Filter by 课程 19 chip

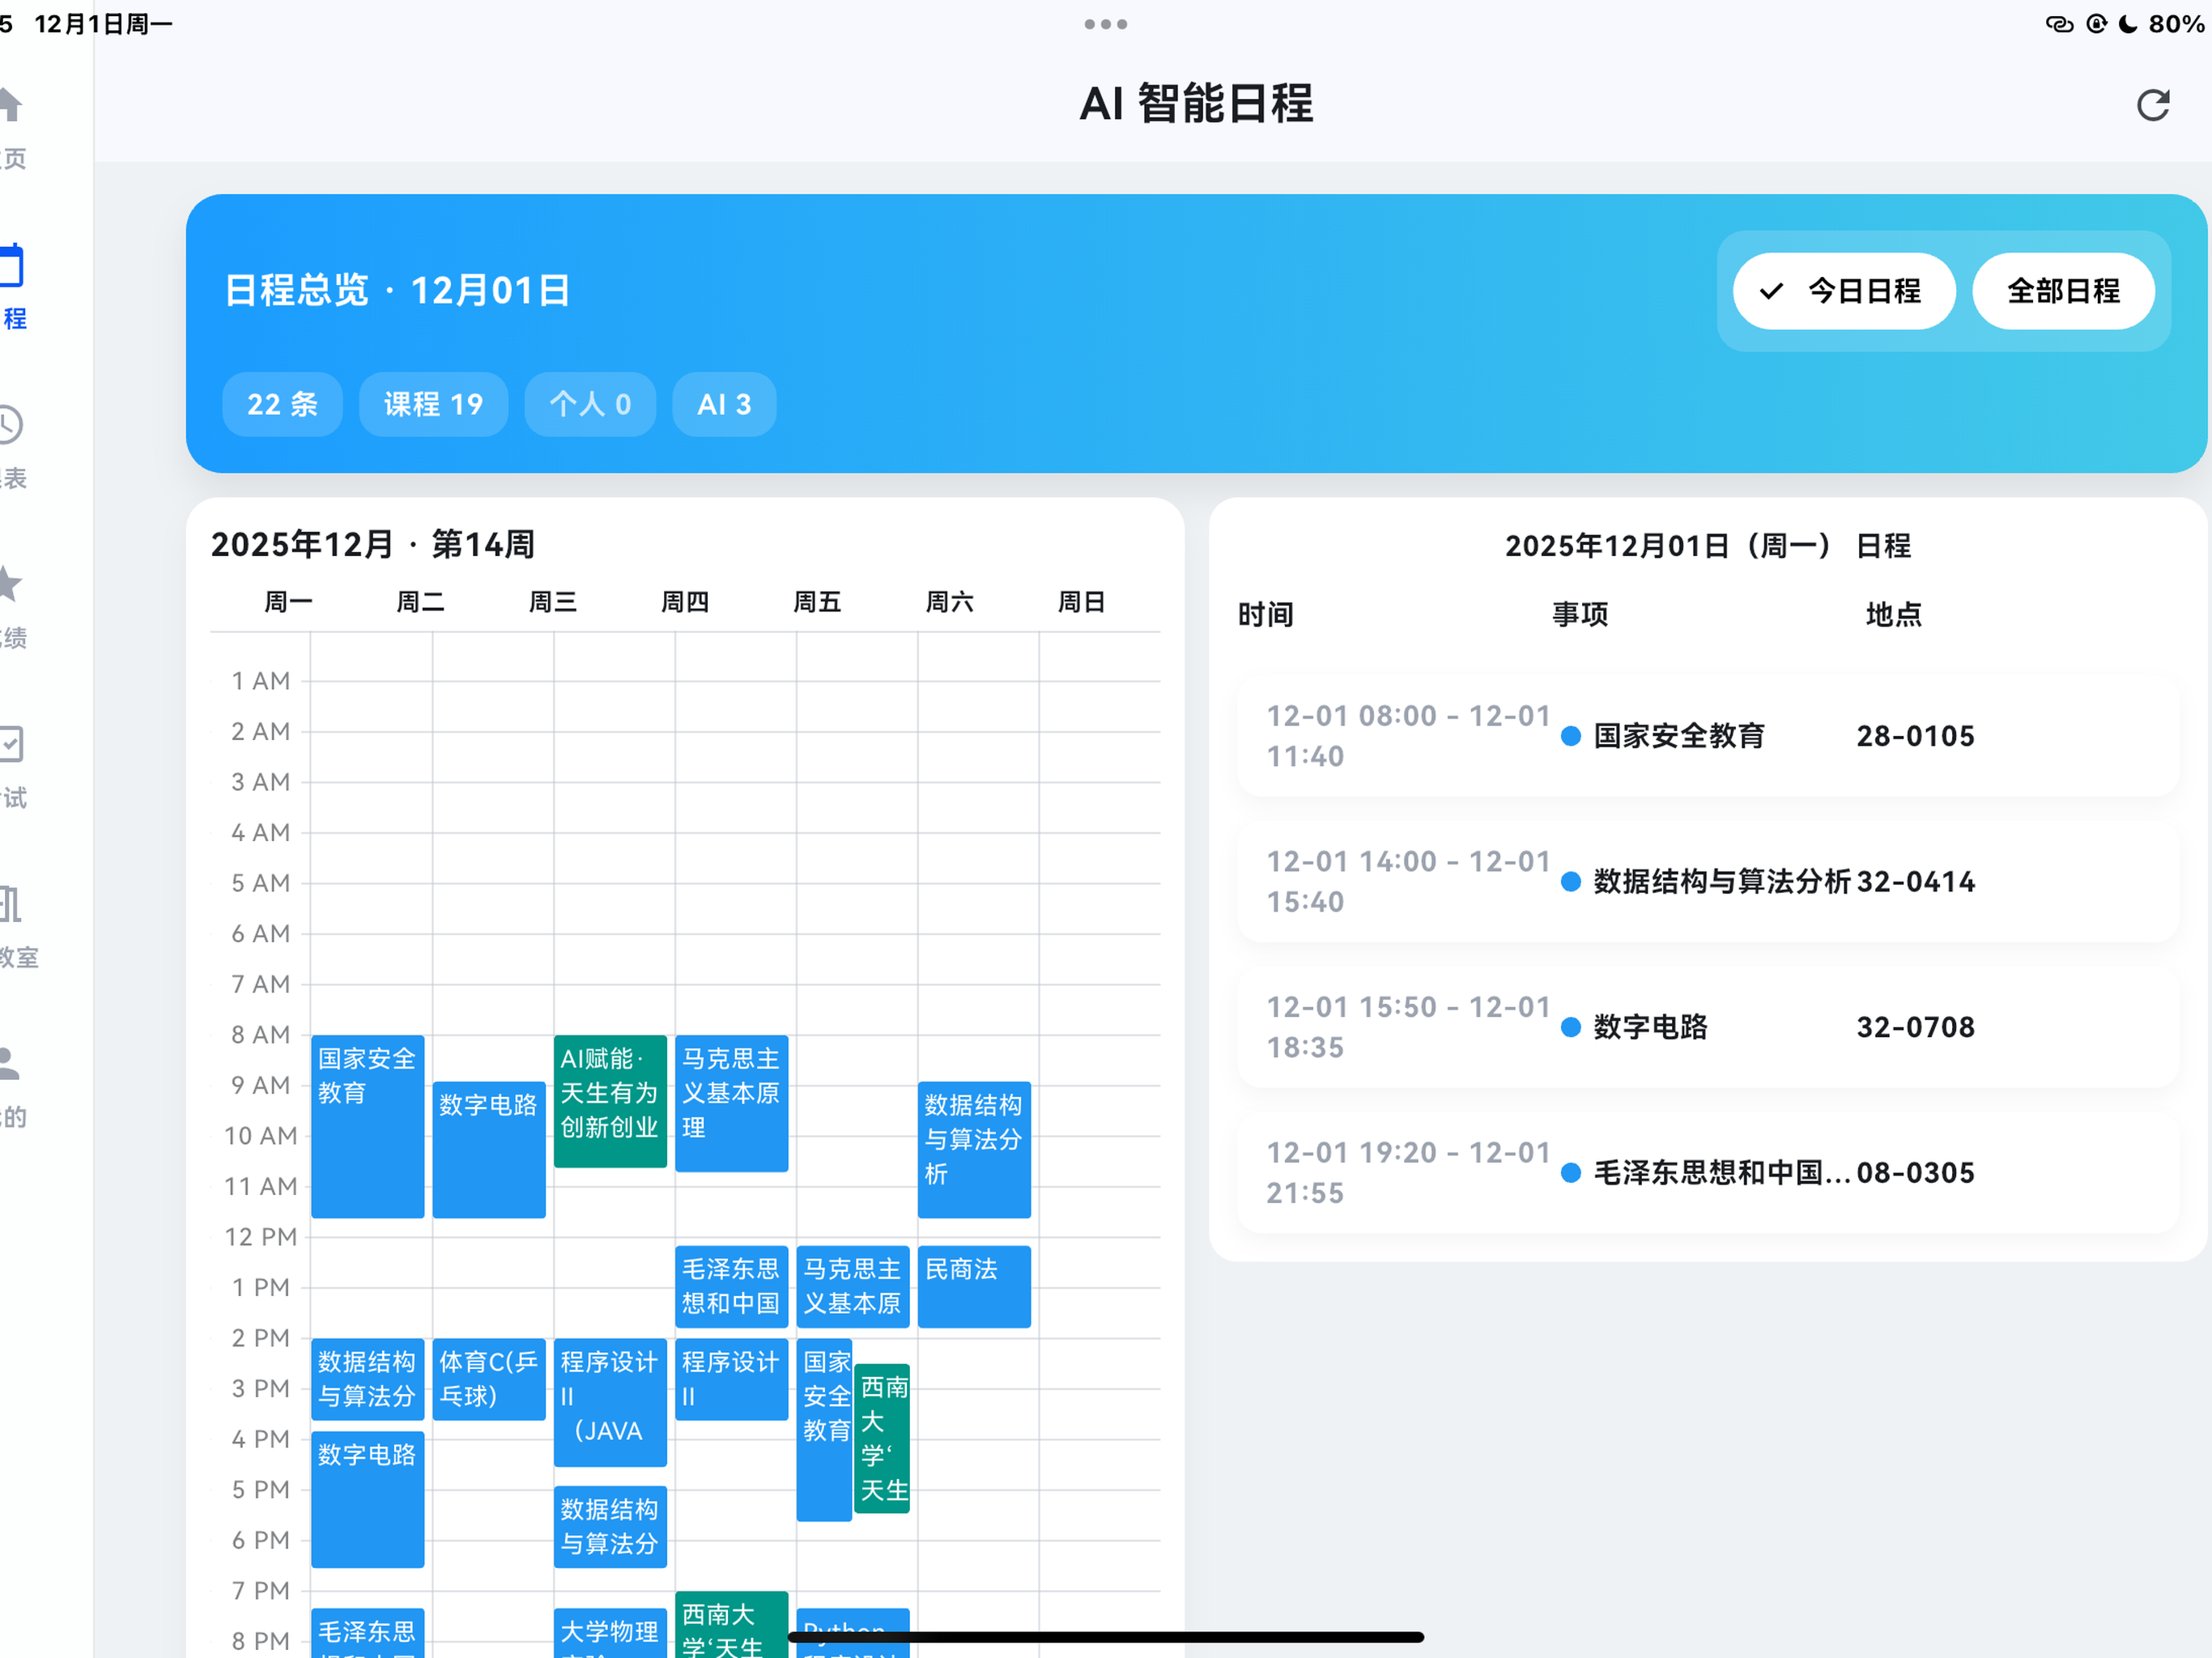(x=433, y=404)
